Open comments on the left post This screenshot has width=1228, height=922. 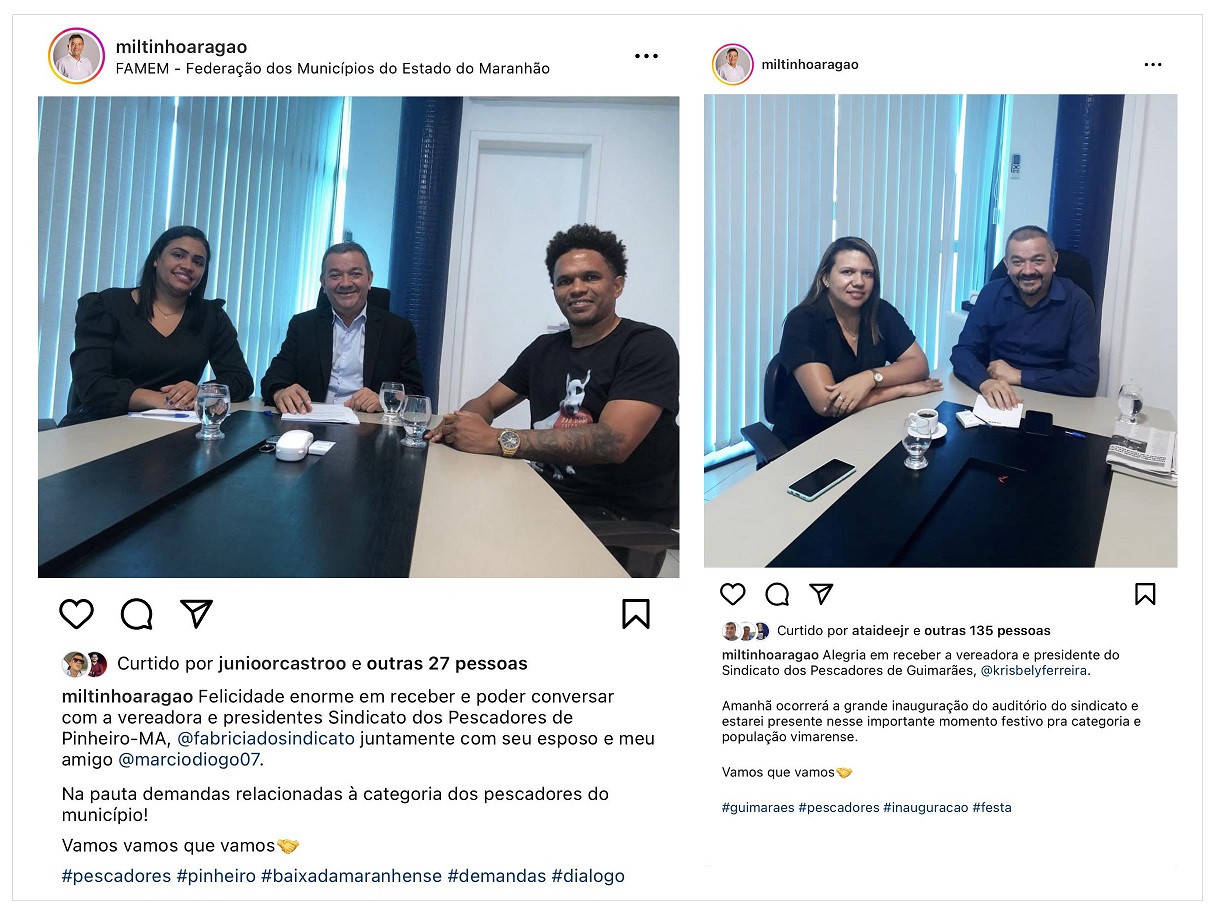(x=137, y=614)
